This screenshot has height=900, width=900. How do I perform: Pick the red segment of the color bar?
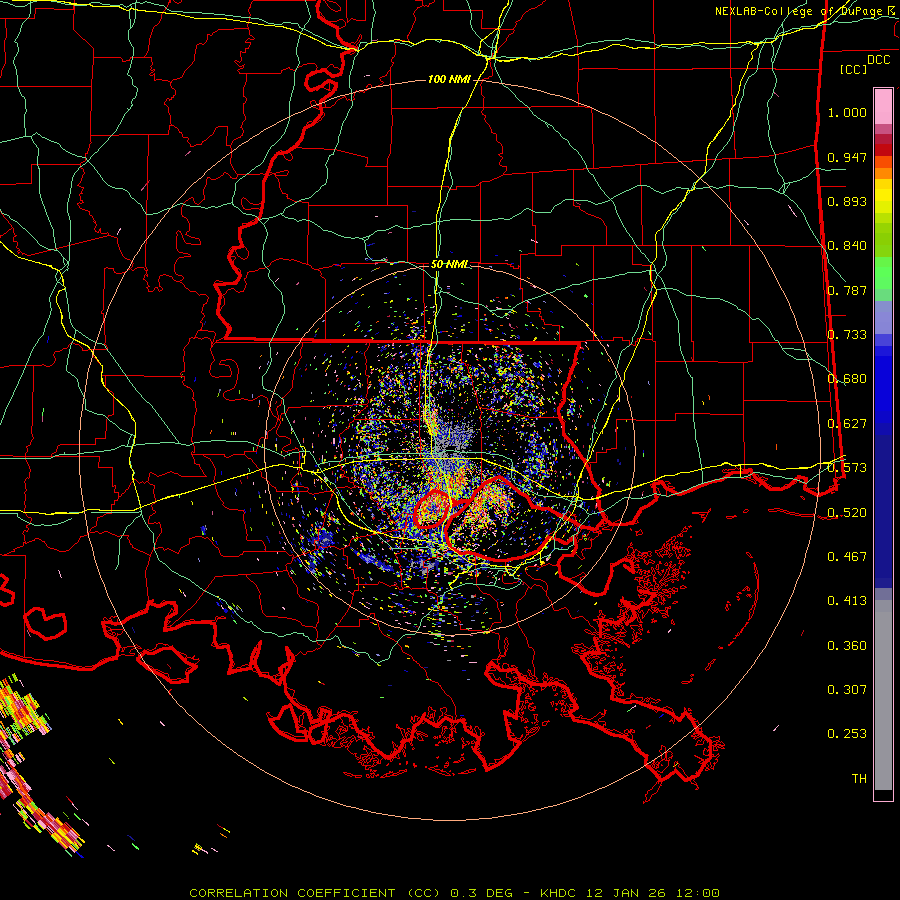pos(883,150)
